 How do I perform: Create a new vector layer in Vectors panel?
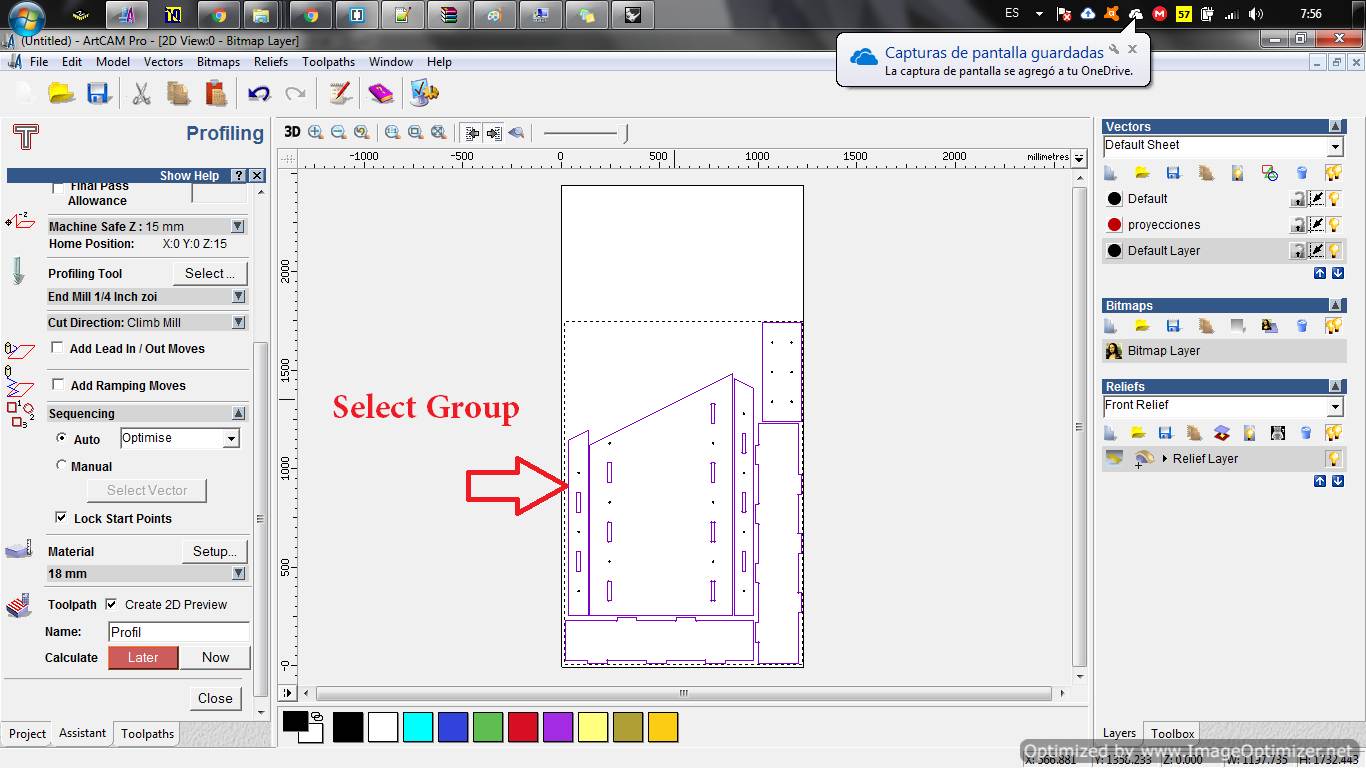click(1110, 173)
